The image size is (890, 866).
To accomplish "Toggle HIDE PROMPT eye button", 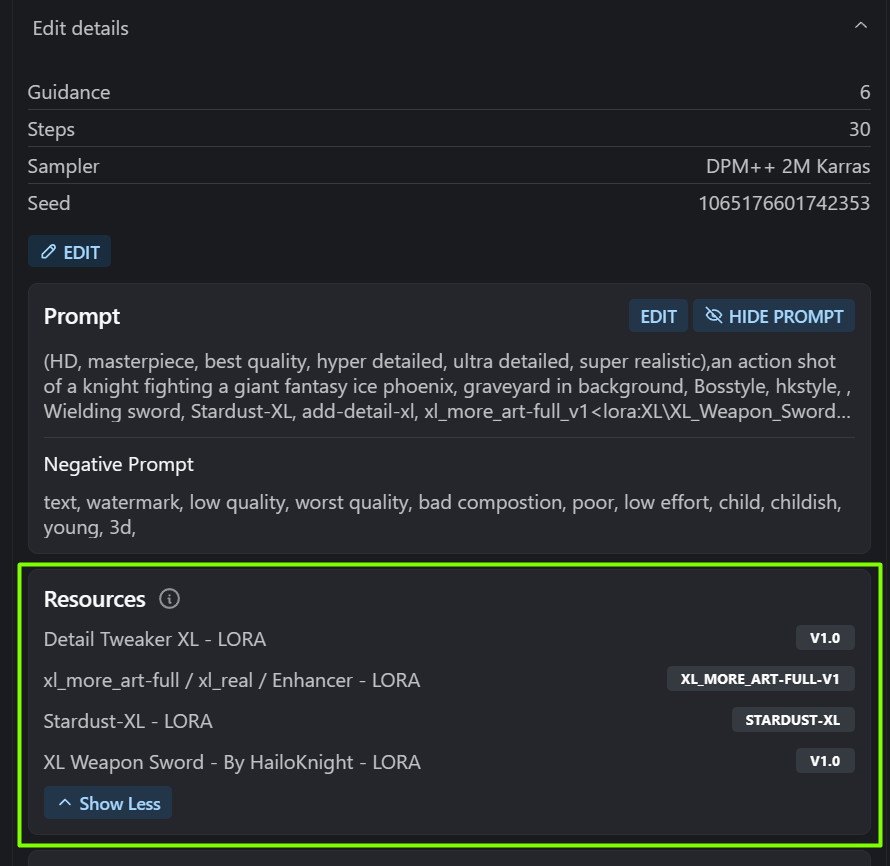I will tap(774, 316).
